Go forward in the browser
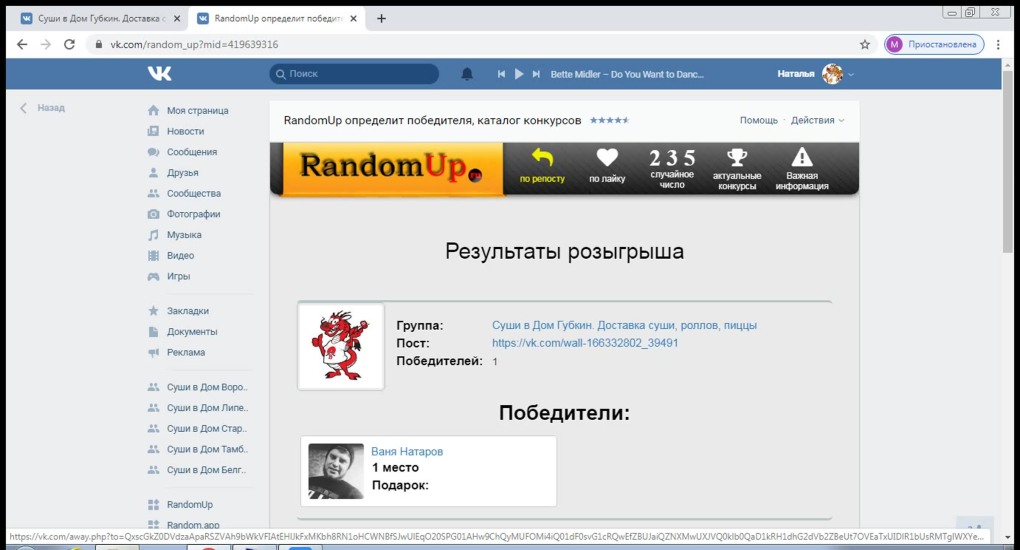Image resolution: width=1020 pixels, height=550 pixels. click(x=46, y=44)
